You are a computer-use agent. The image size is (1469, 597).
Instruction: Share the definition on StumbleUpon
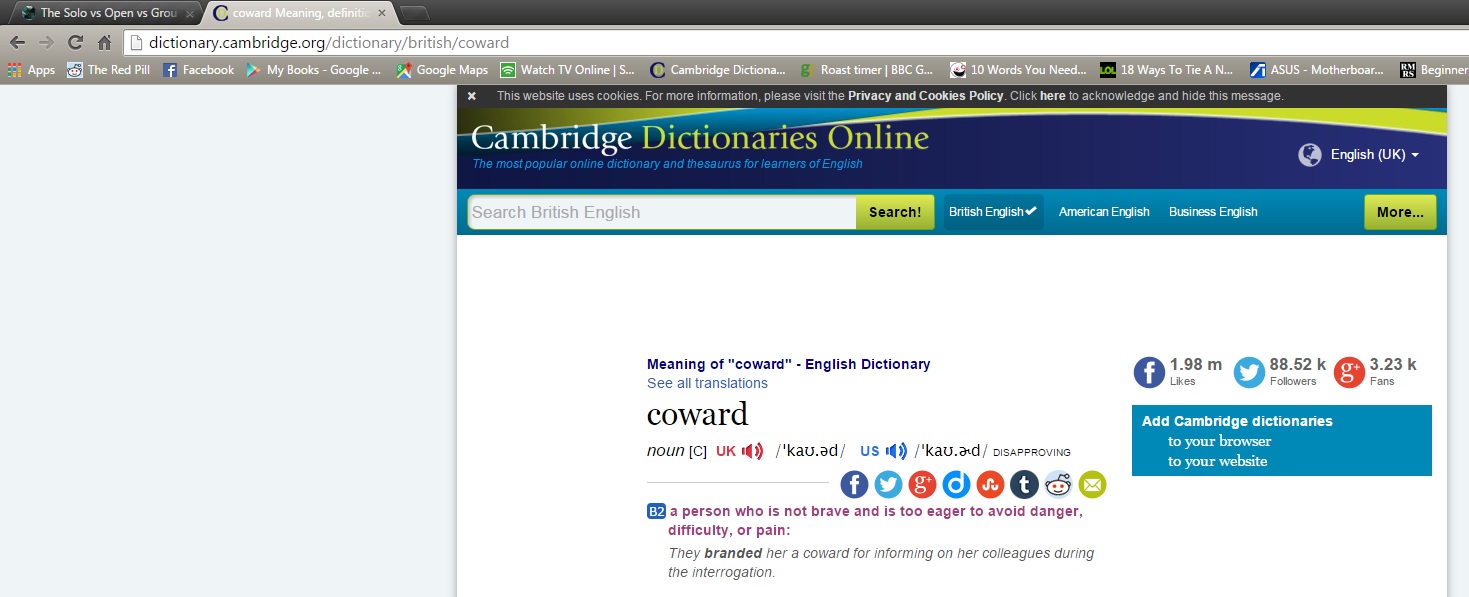click(x=990, y=485)
